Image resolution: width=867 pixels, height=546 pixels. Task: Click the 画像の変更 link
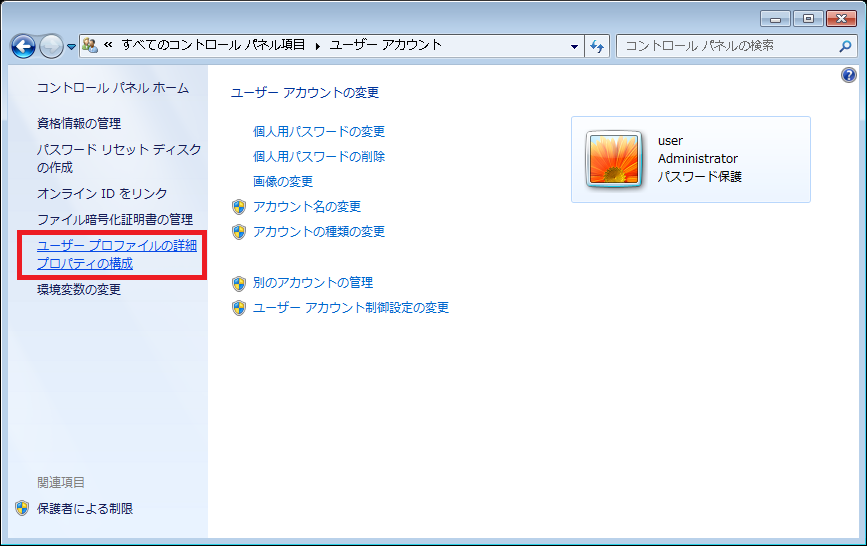click(283, 181)
